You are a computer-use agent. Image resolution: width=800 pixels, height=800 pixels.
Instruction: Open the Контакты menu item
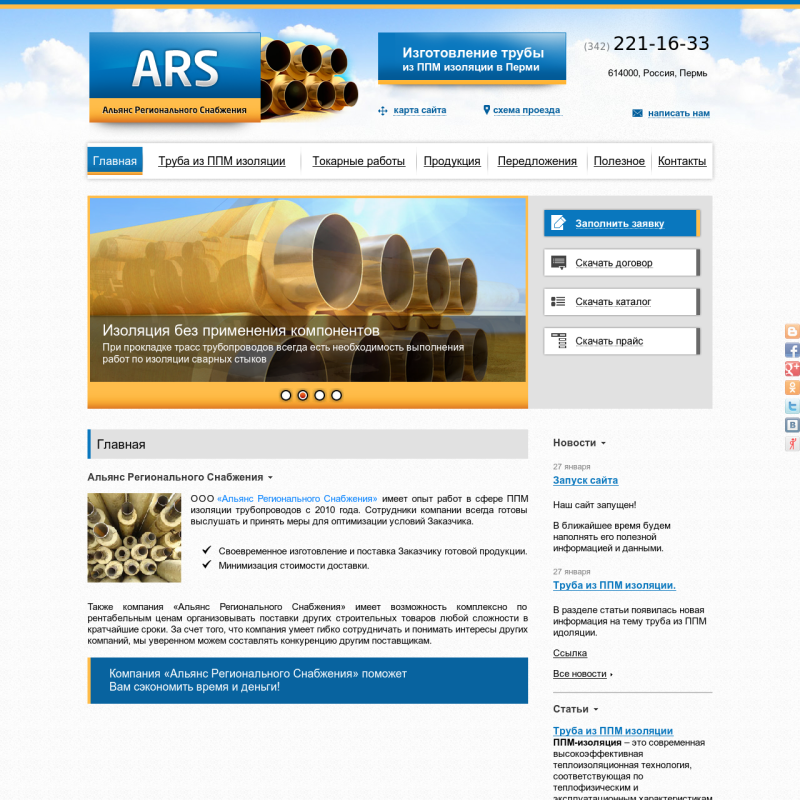tap(682, 161)
